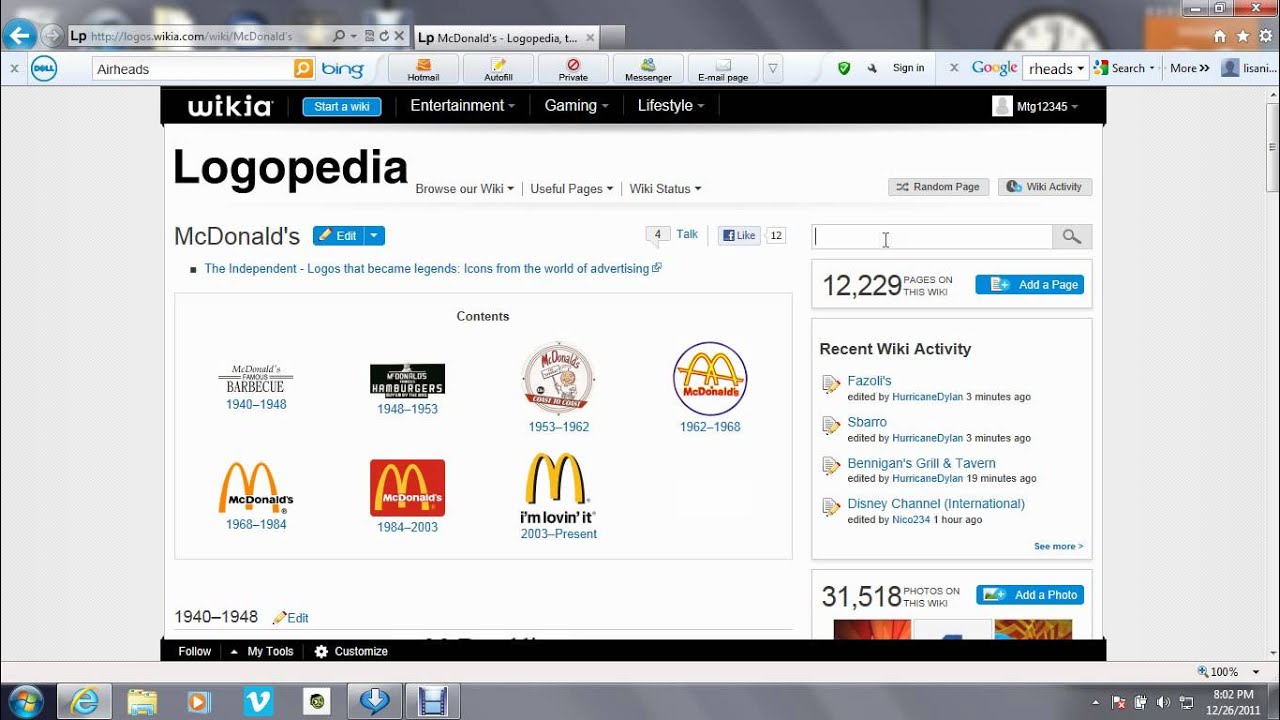Expand the Entertainment menu
The image size is (1280, 720).
(x=462, y=105)
